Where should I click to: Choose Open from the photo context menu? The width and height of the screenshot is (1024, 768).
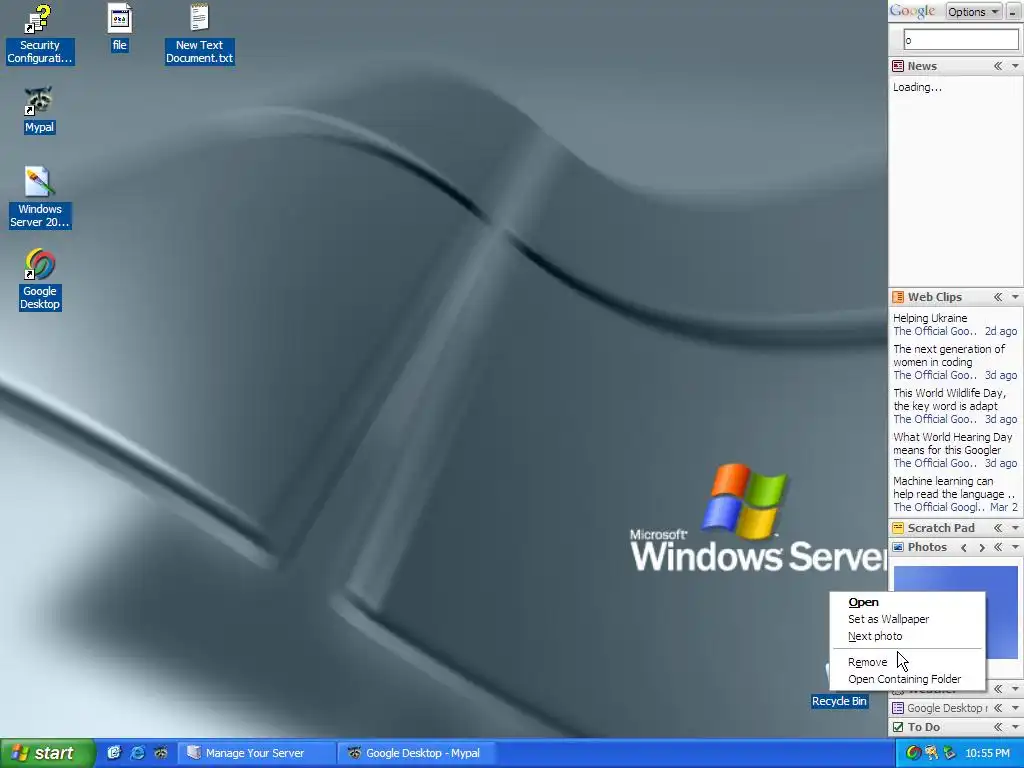(907, 602)
